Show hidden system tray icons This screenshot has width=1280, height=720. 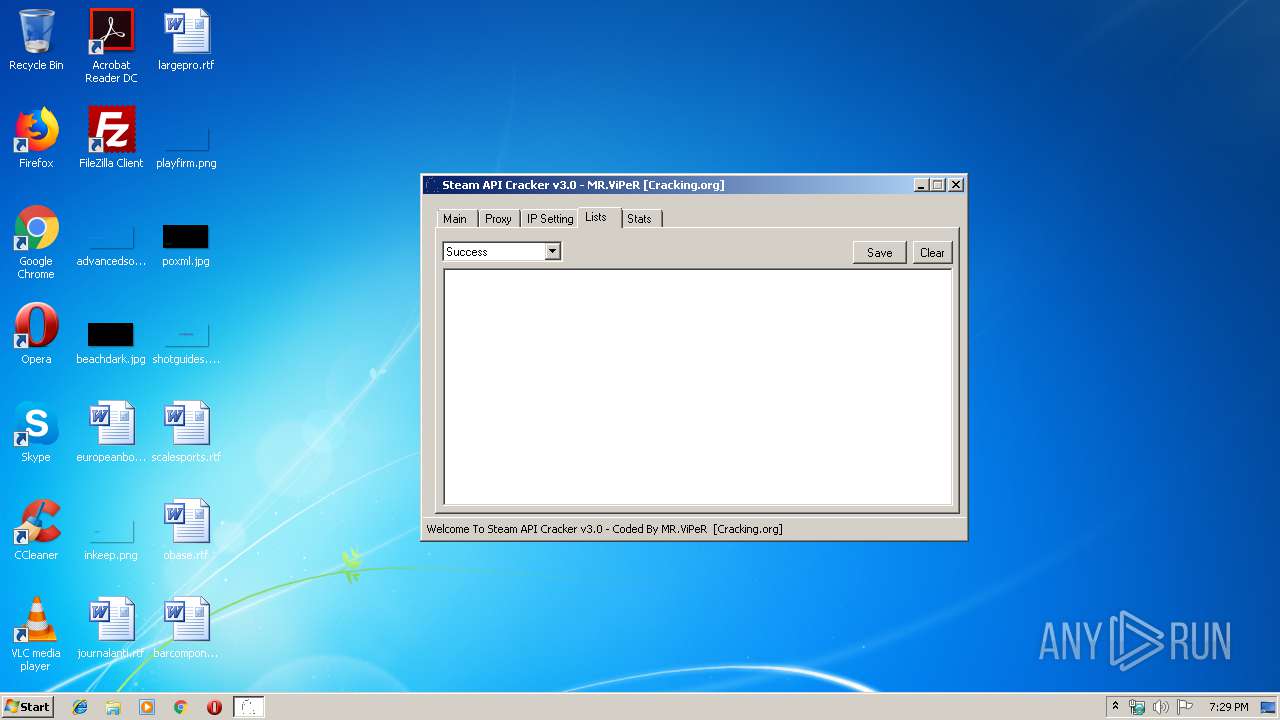(1115, 707)
